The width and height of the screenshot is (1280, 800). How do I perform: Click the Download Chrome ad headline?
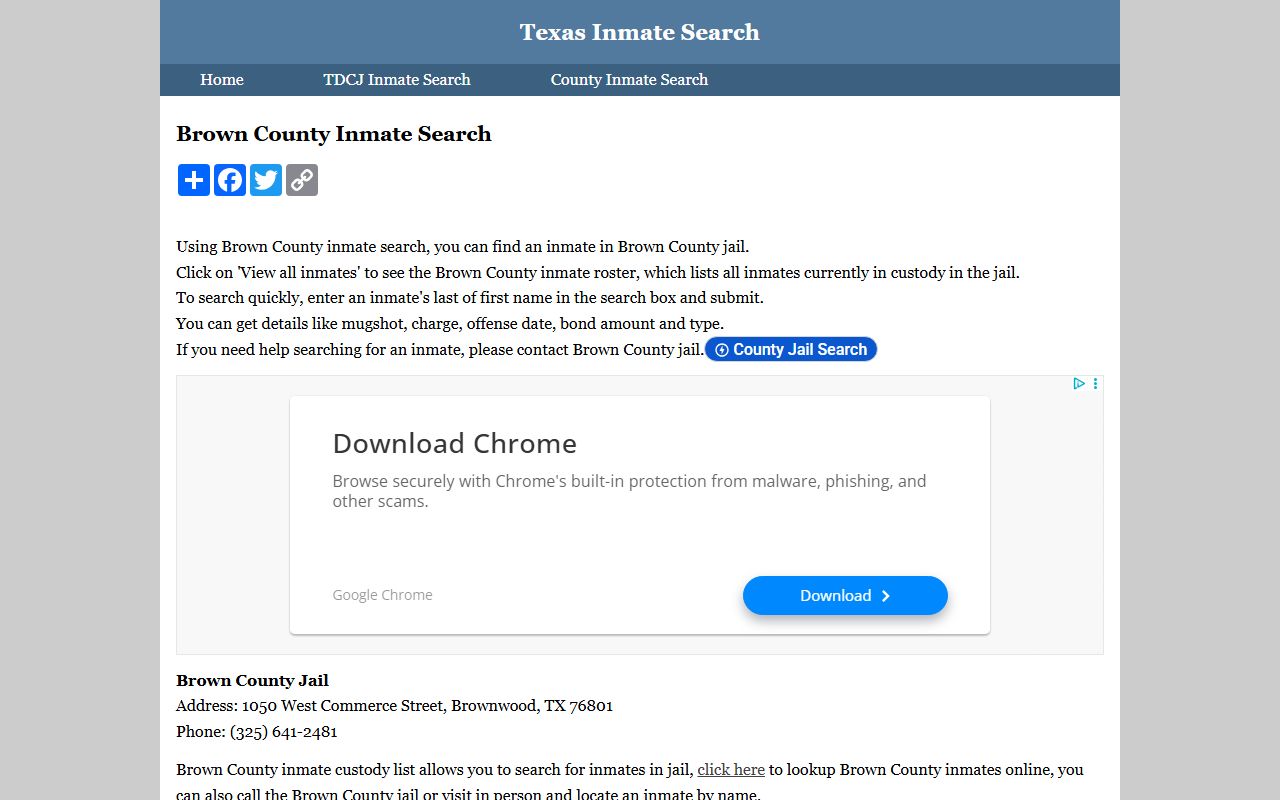(454, 443)
